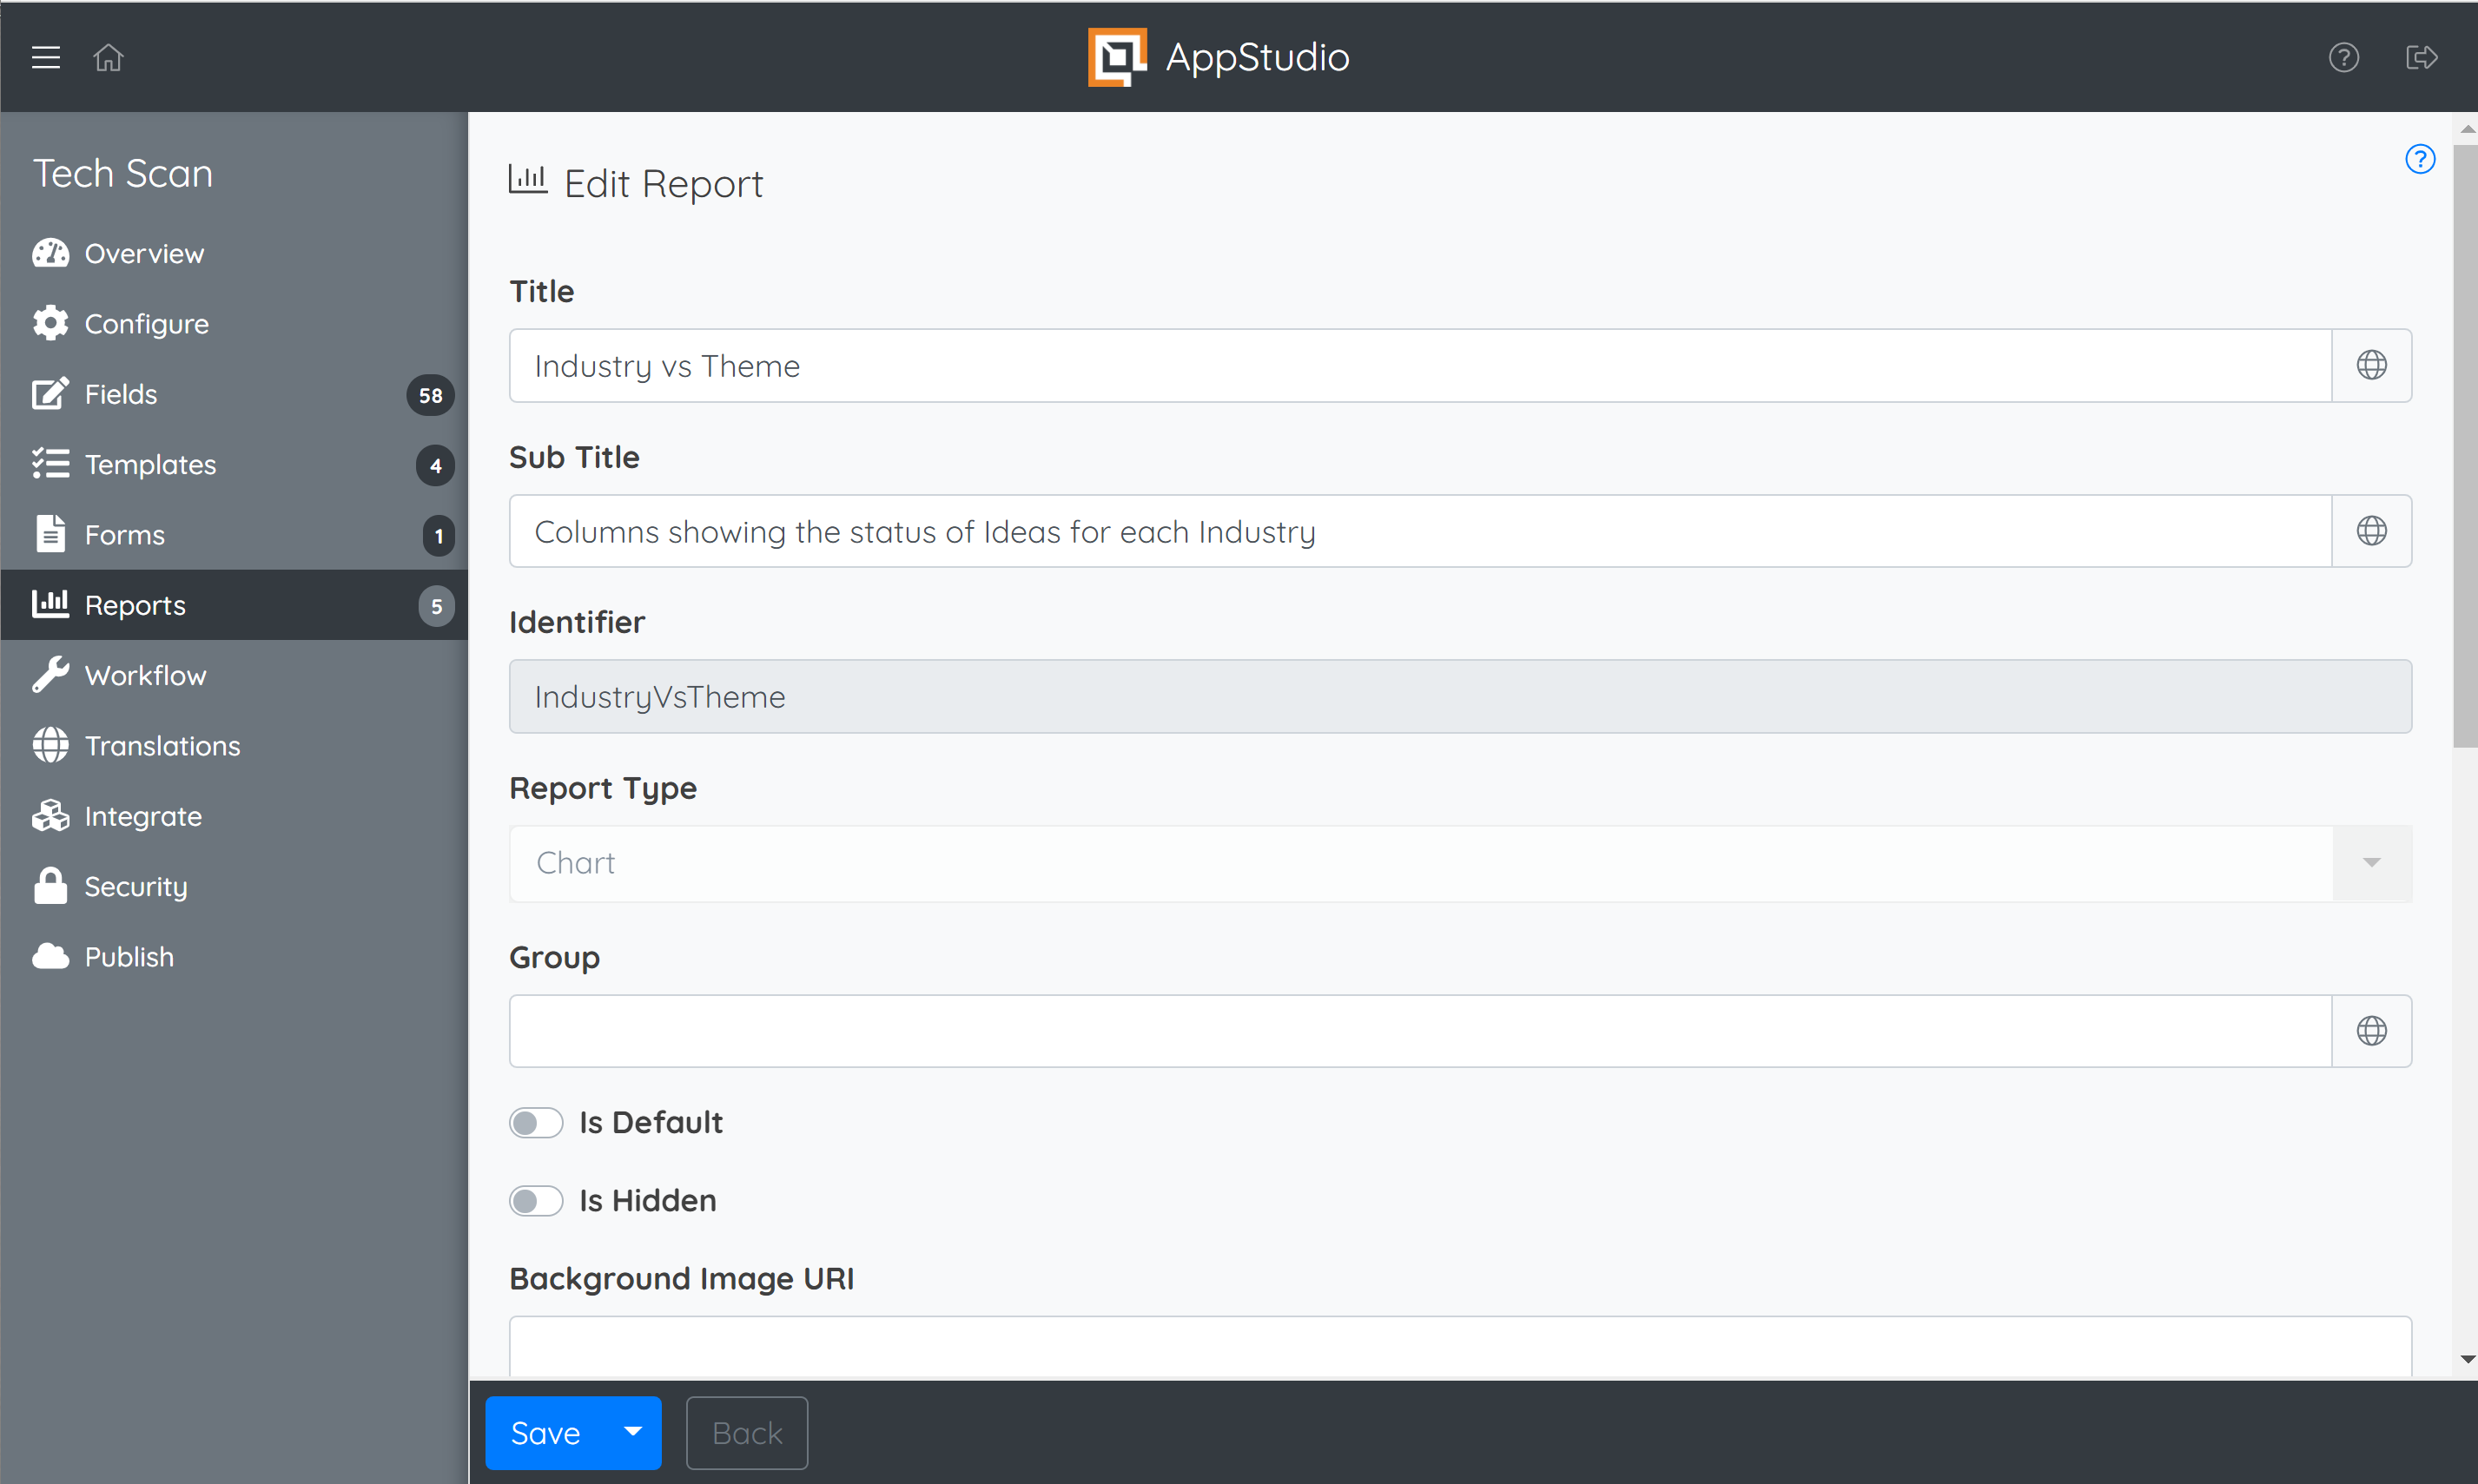Toggle the Is Hidden switch

[x=536, y=1201]
